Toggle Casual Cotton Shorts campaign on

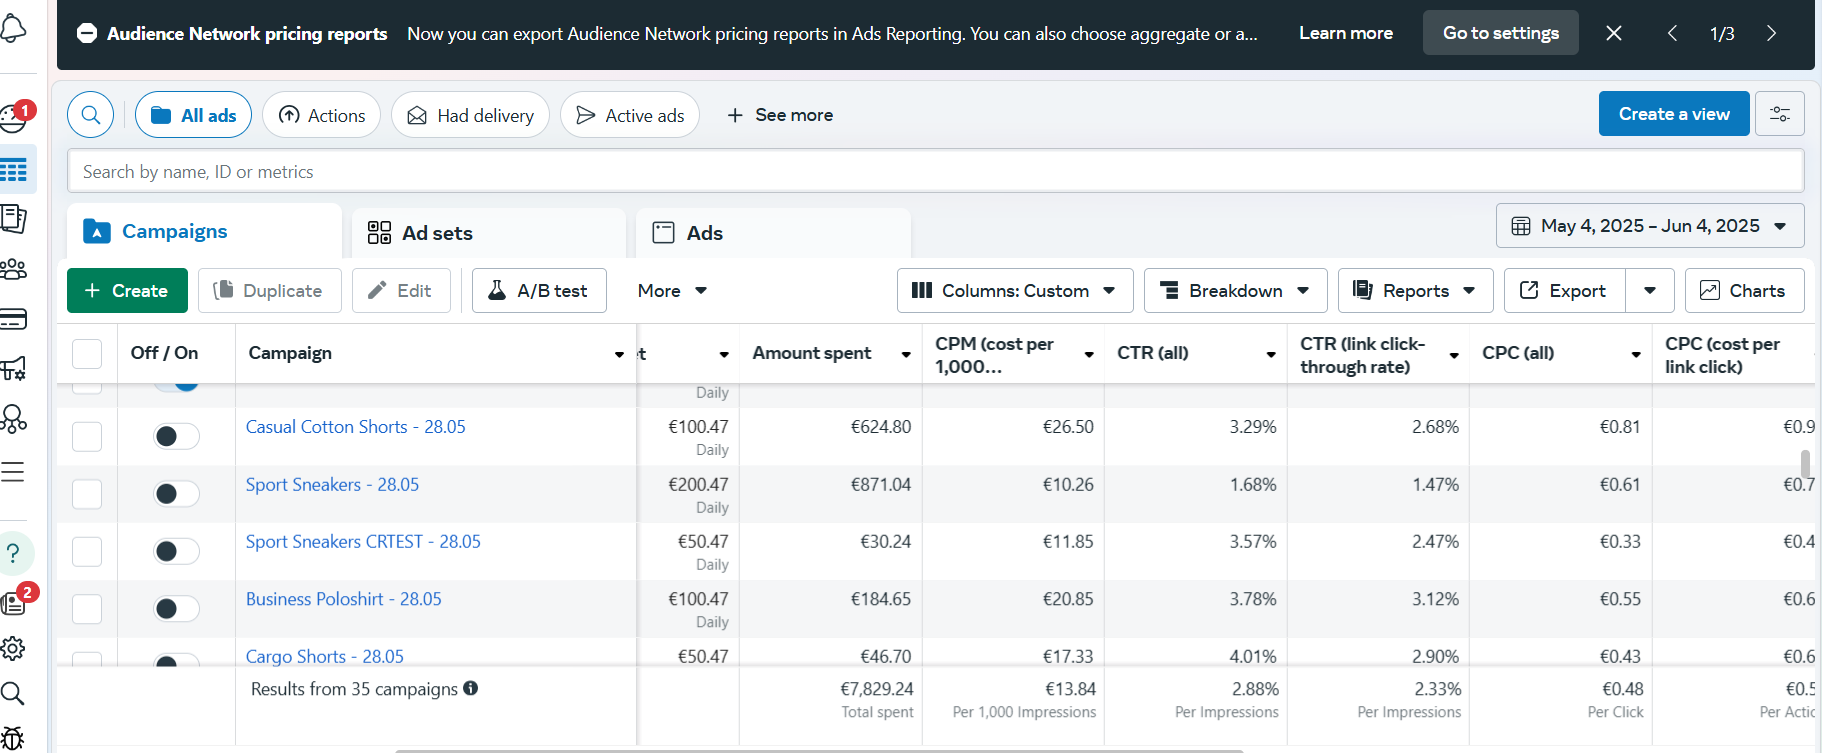(x=176, y=436)
